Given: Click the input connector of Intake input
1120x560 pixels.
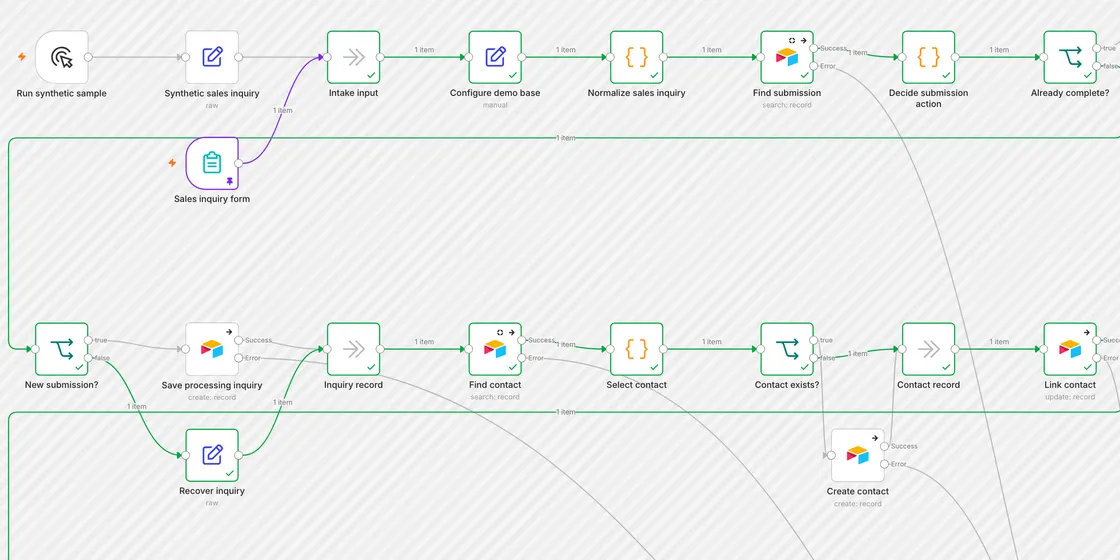Looking at the screenshot, I should (327, 57).
